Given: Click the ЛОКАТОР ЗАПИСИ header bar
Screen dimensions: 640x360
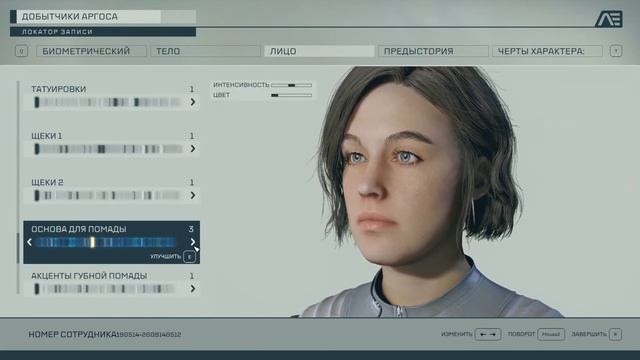Looking at the screenshot, I should click(103, 32).
